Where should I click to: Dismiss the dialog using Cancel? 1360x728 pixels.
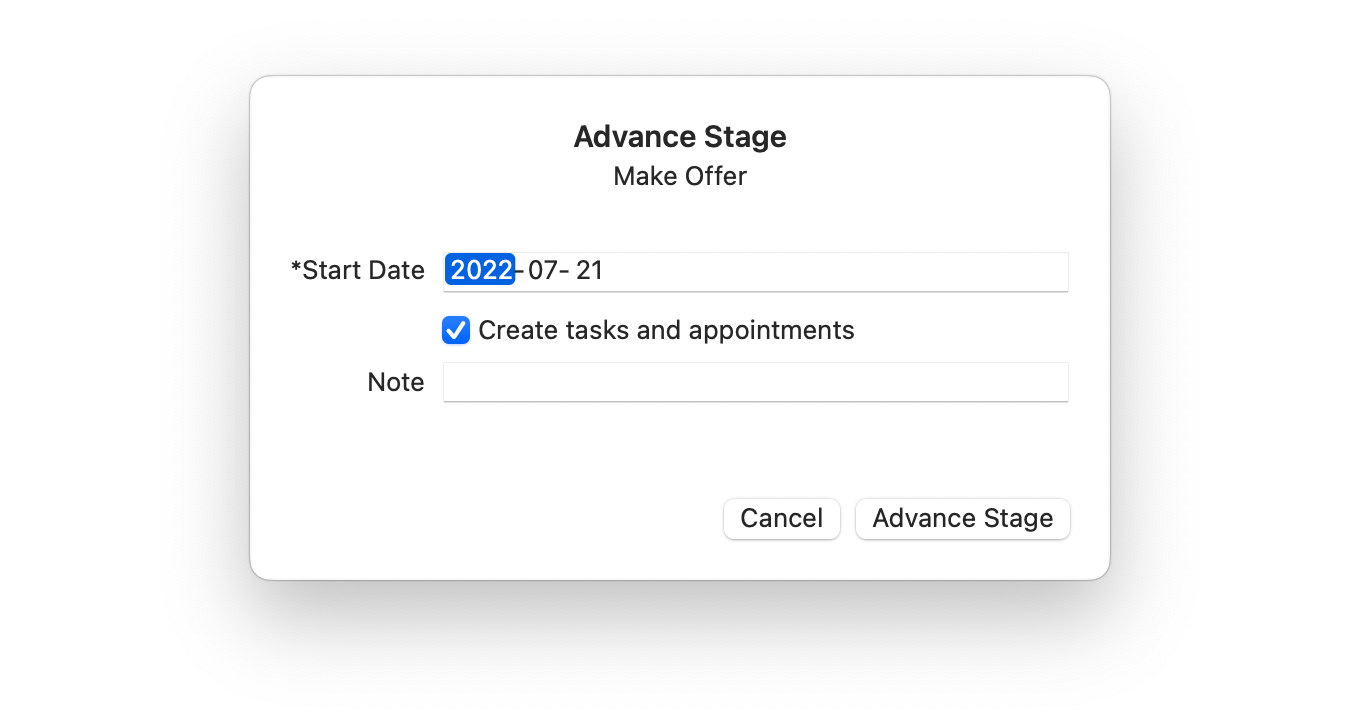pos(781,518)
